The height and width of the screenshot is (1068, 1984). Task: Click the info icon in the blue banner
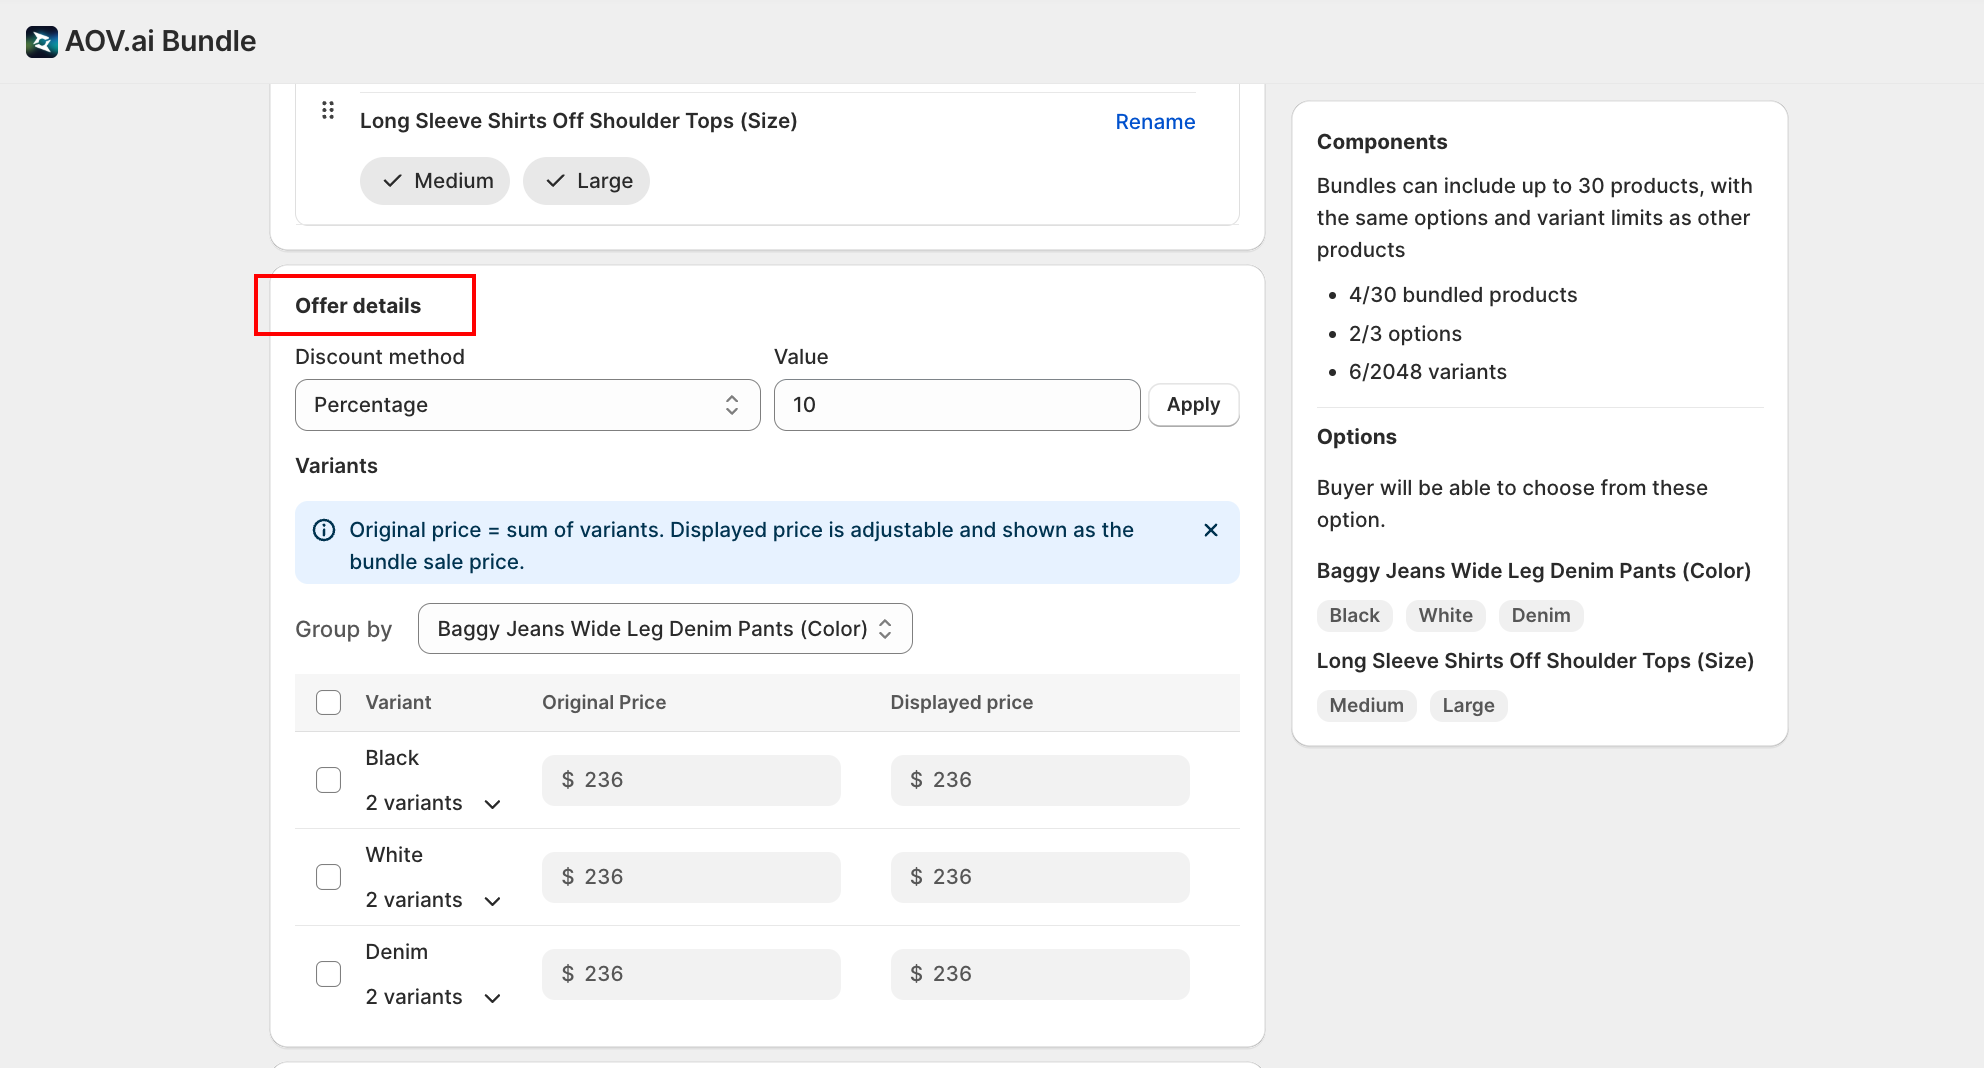point(324,530)
